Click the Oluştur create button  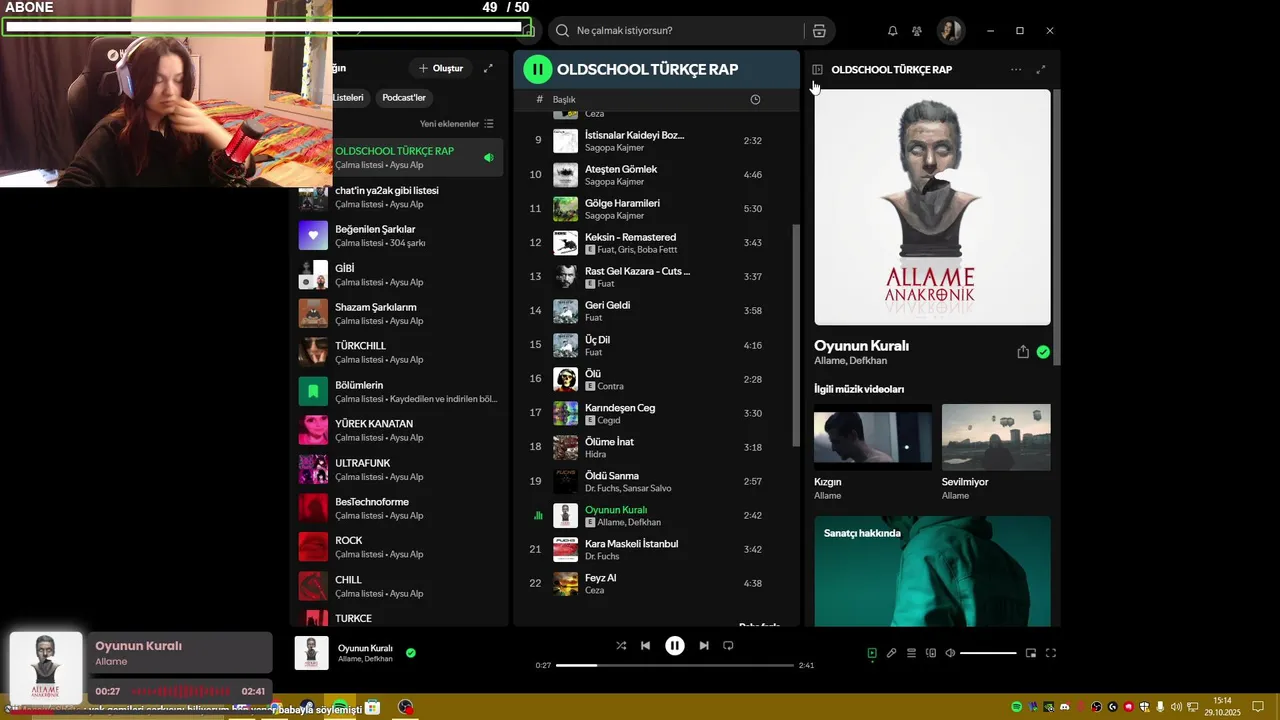pyautogui.click(x=441, y=68)
